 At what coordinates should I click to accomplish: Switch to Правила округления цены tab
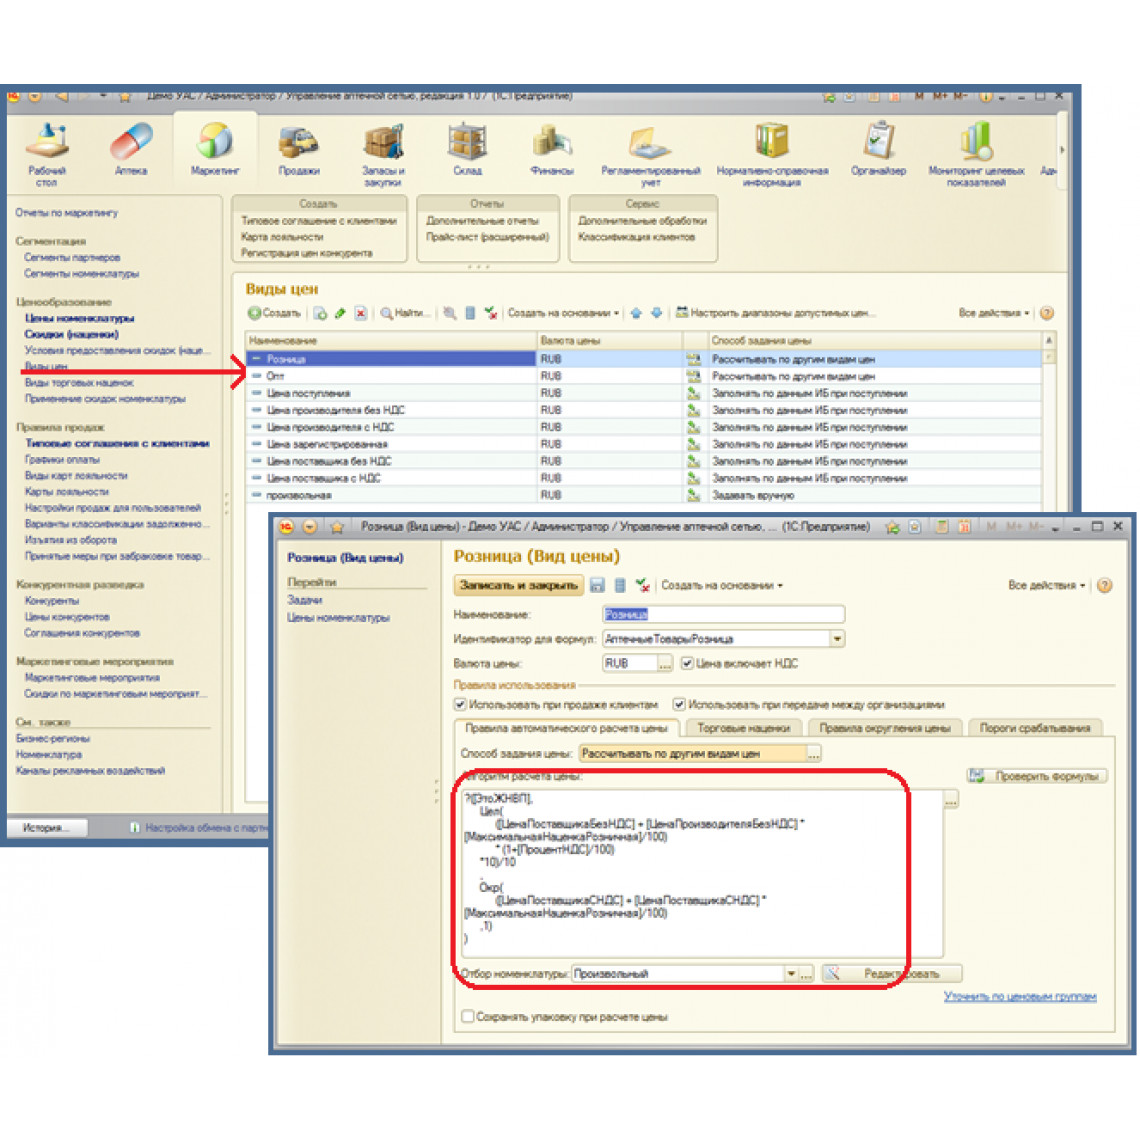click(885, 728)
